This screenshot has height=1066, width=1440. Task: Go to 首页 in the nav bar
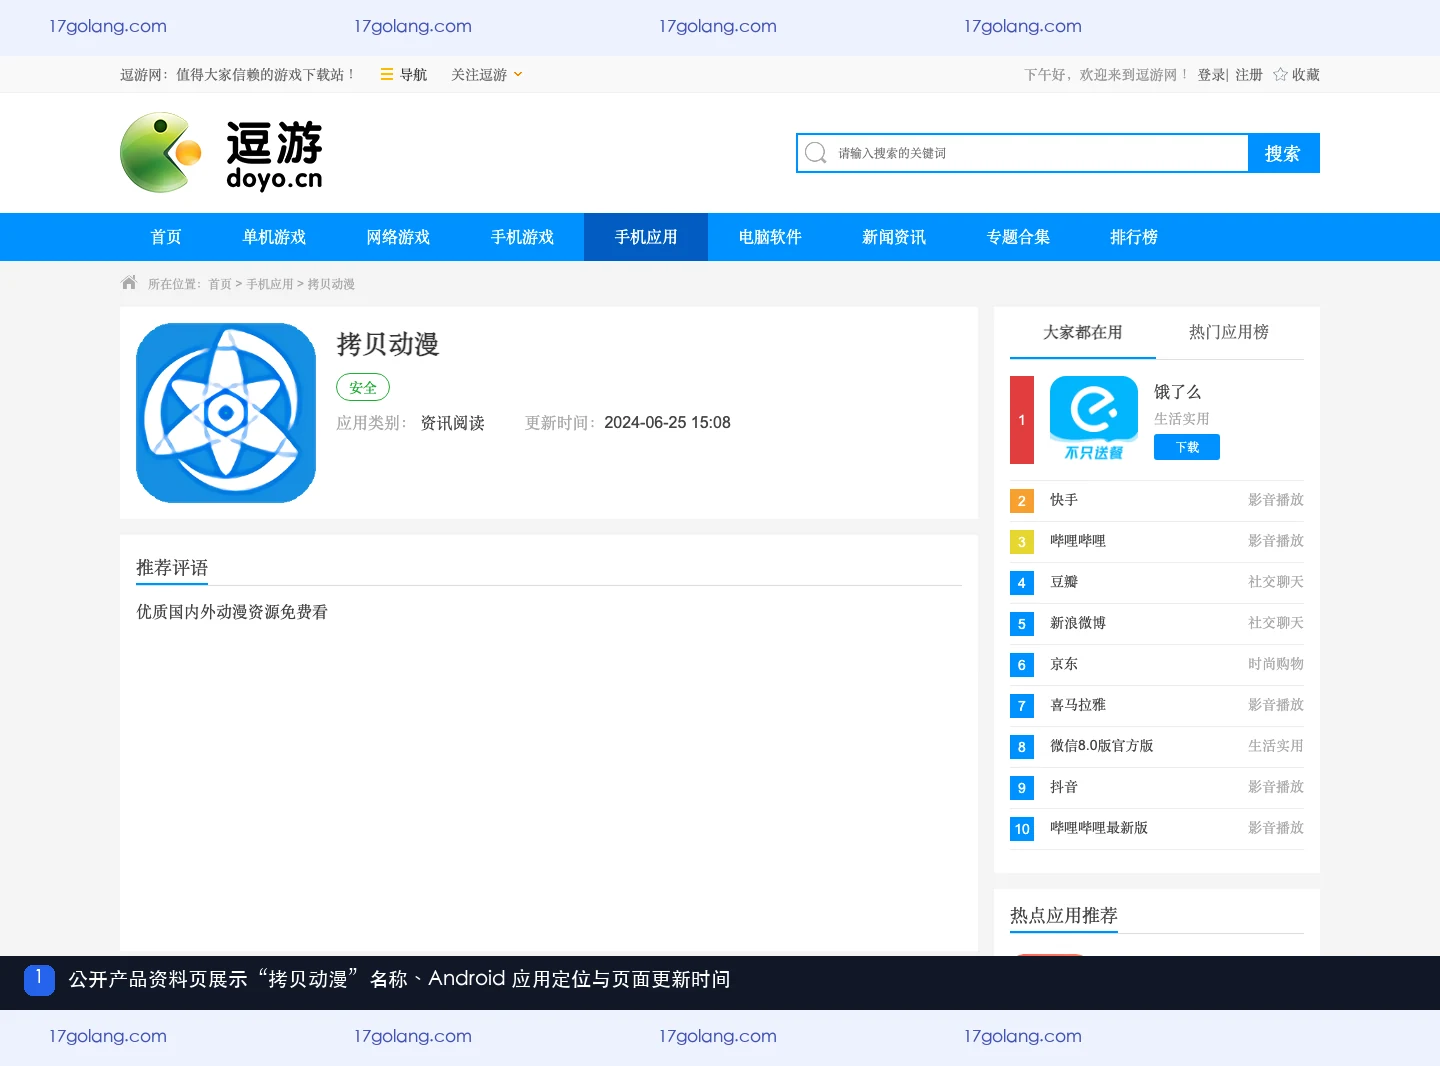tap(166, 237)
